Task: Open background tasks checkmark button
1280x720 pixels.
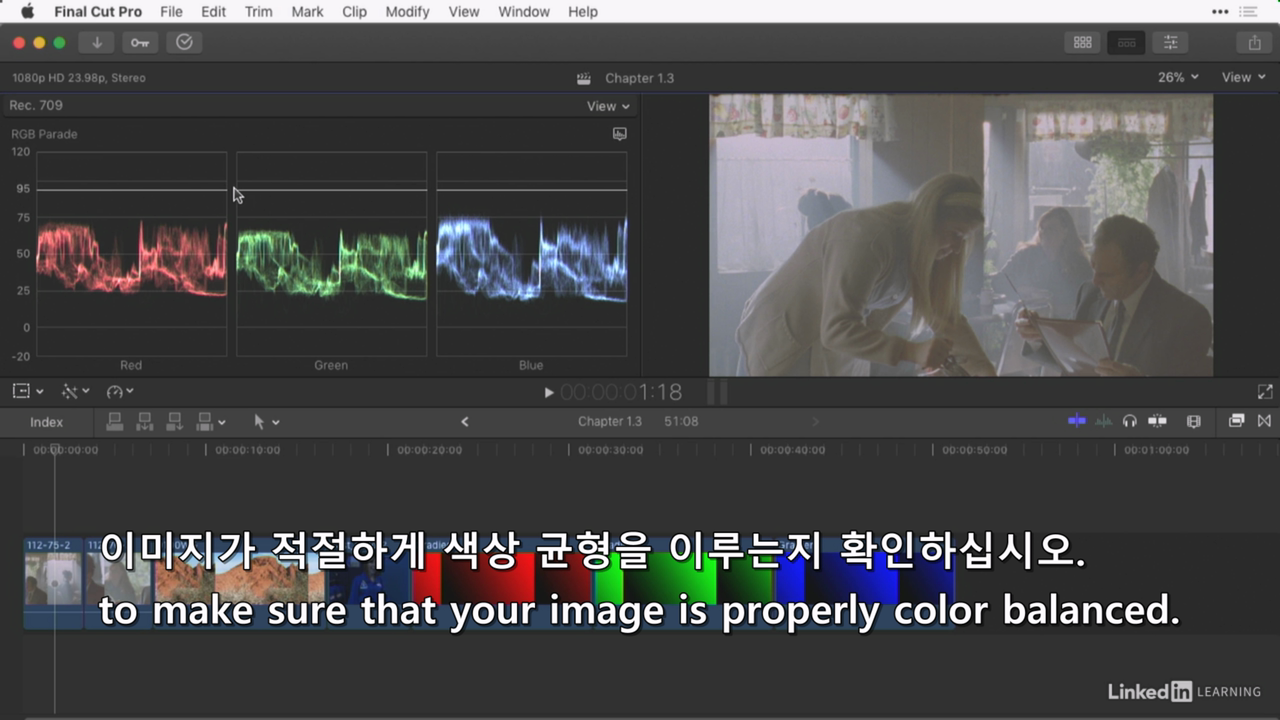Action: 184,42
